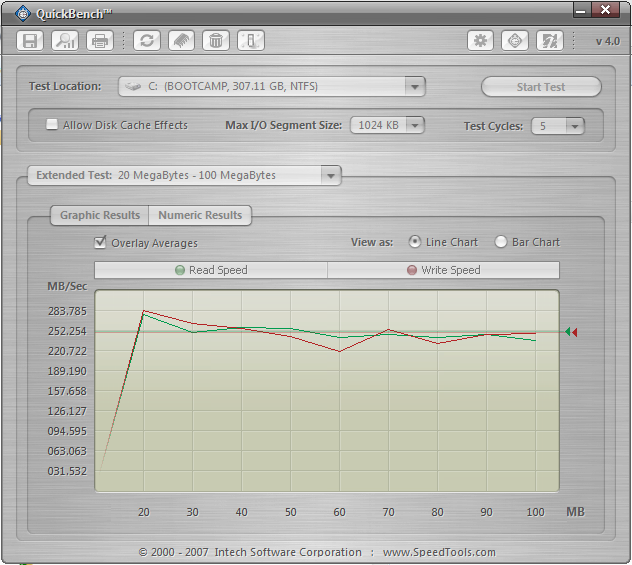Image resolution: width=632 pixels, height=565 pixels.
Task: Open the Test Cycles dropdown
Action: (558, 126)
